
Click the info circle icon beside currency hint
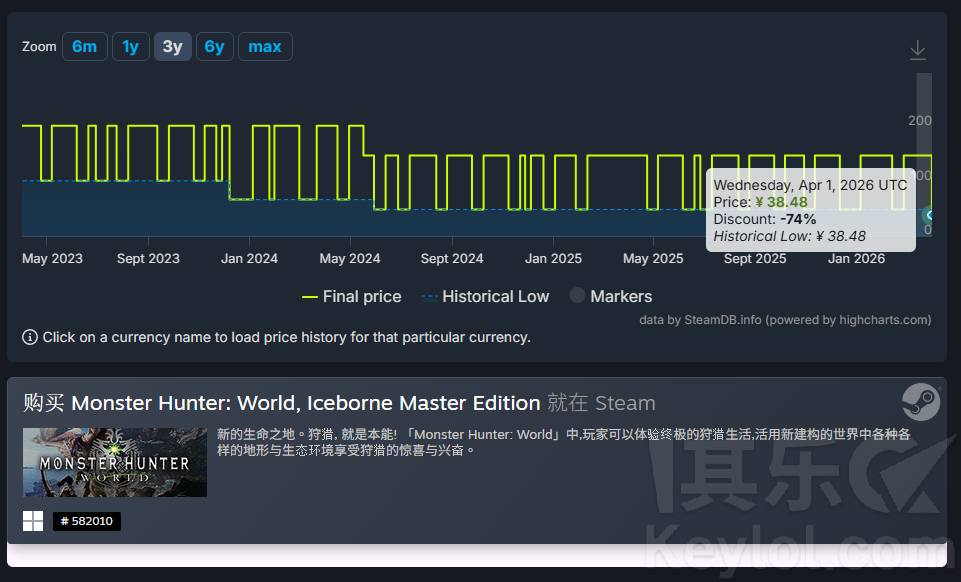[30, 337]
